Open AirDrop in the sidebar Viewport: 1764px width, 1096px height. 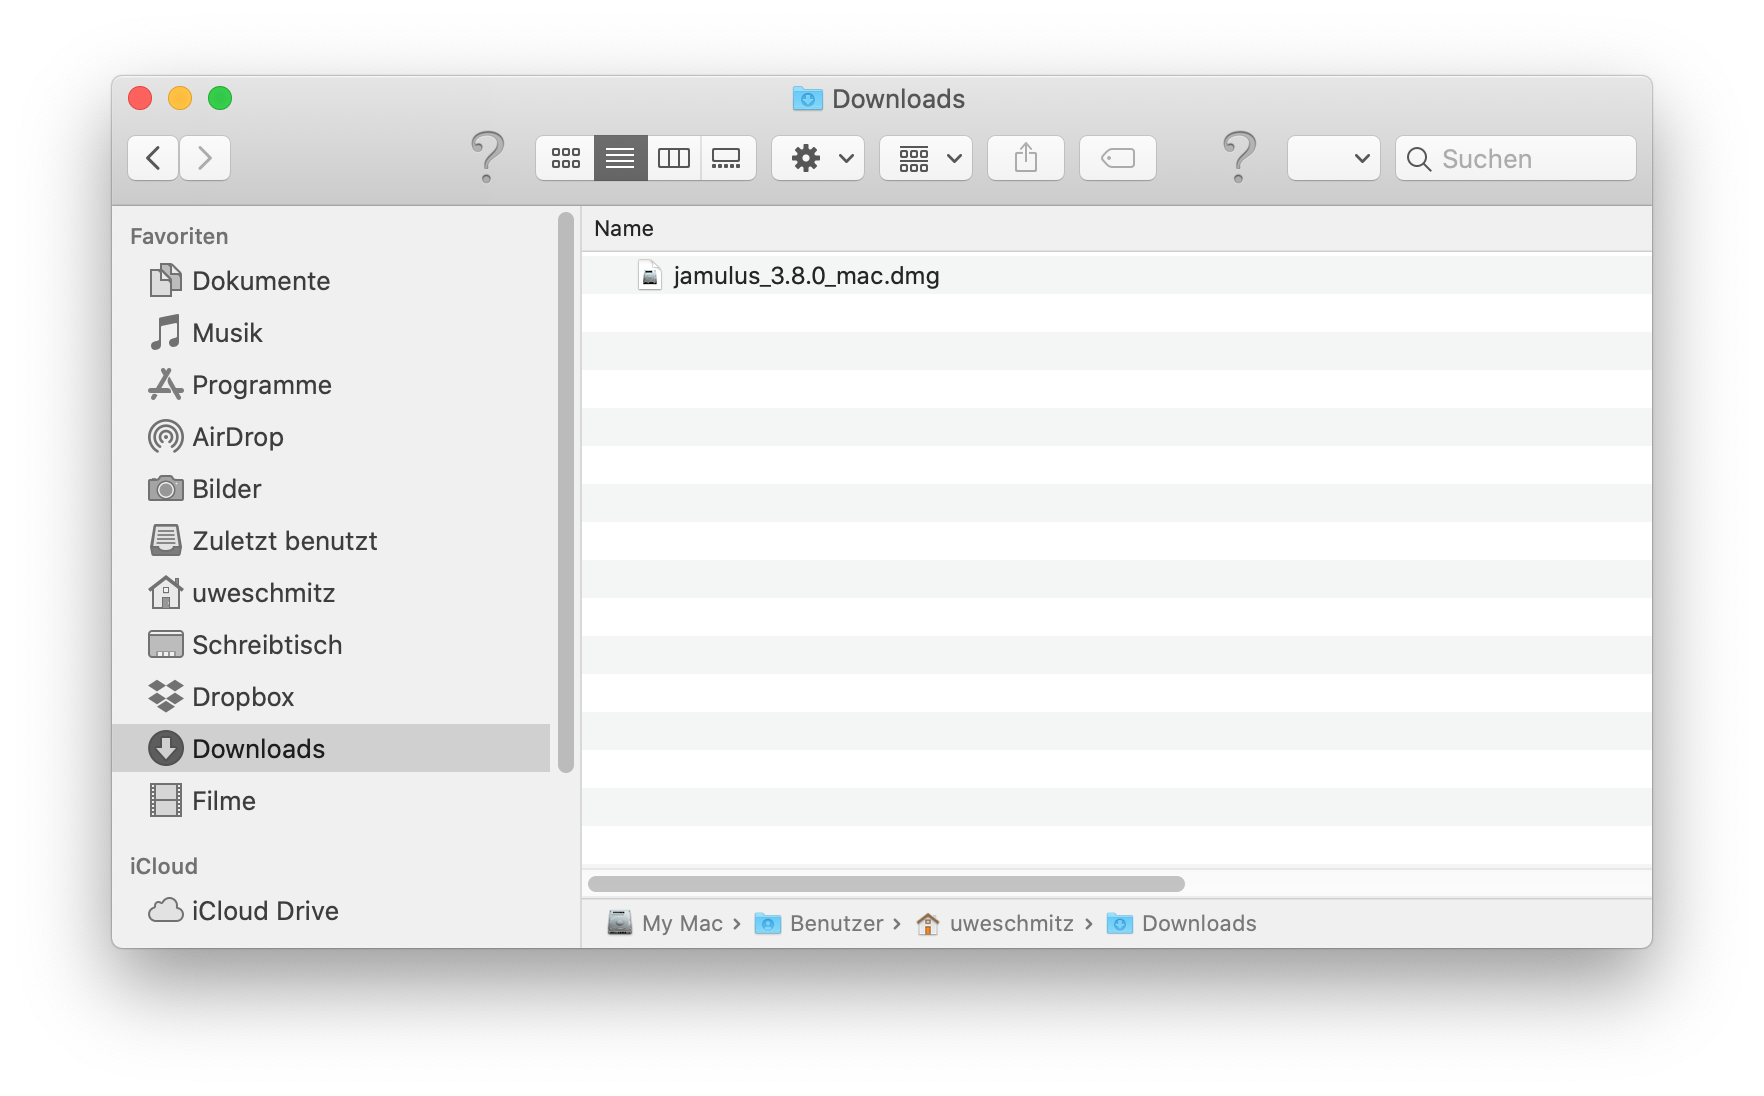[x=237, y=437]
